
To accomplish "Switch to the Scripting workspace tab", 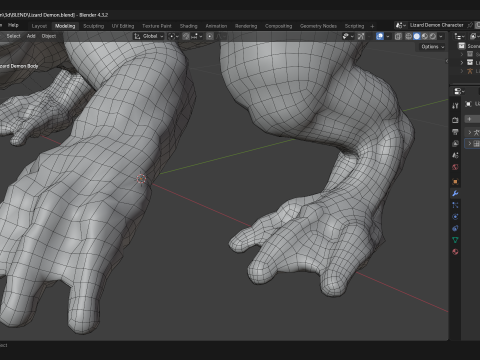I will click(354, 26).
